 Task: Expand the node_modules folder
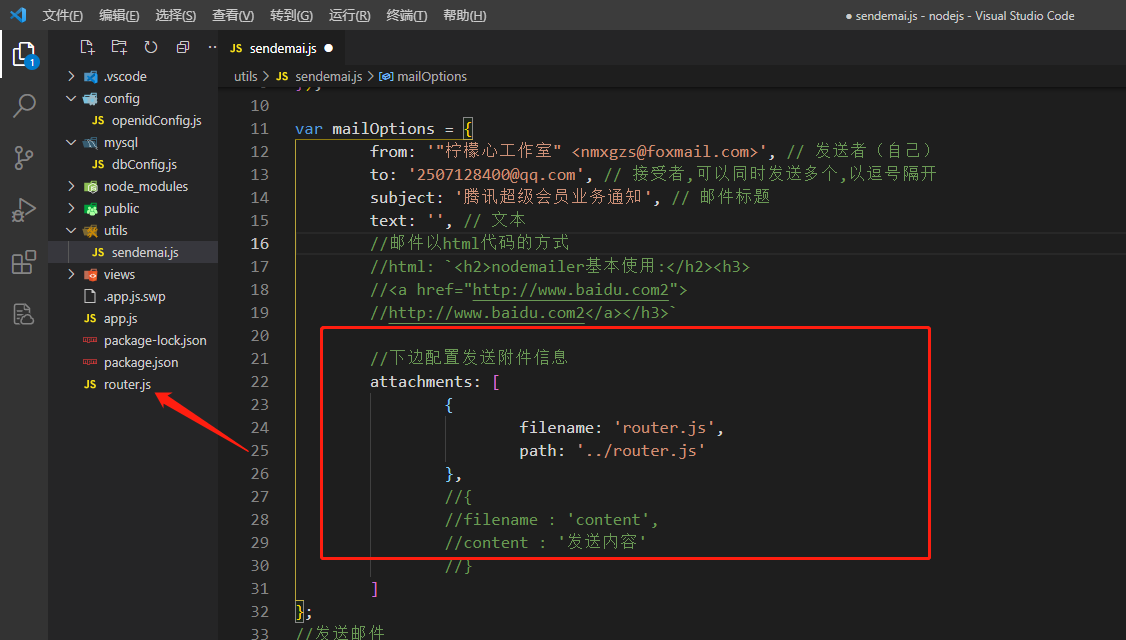[x=71, y=186]
